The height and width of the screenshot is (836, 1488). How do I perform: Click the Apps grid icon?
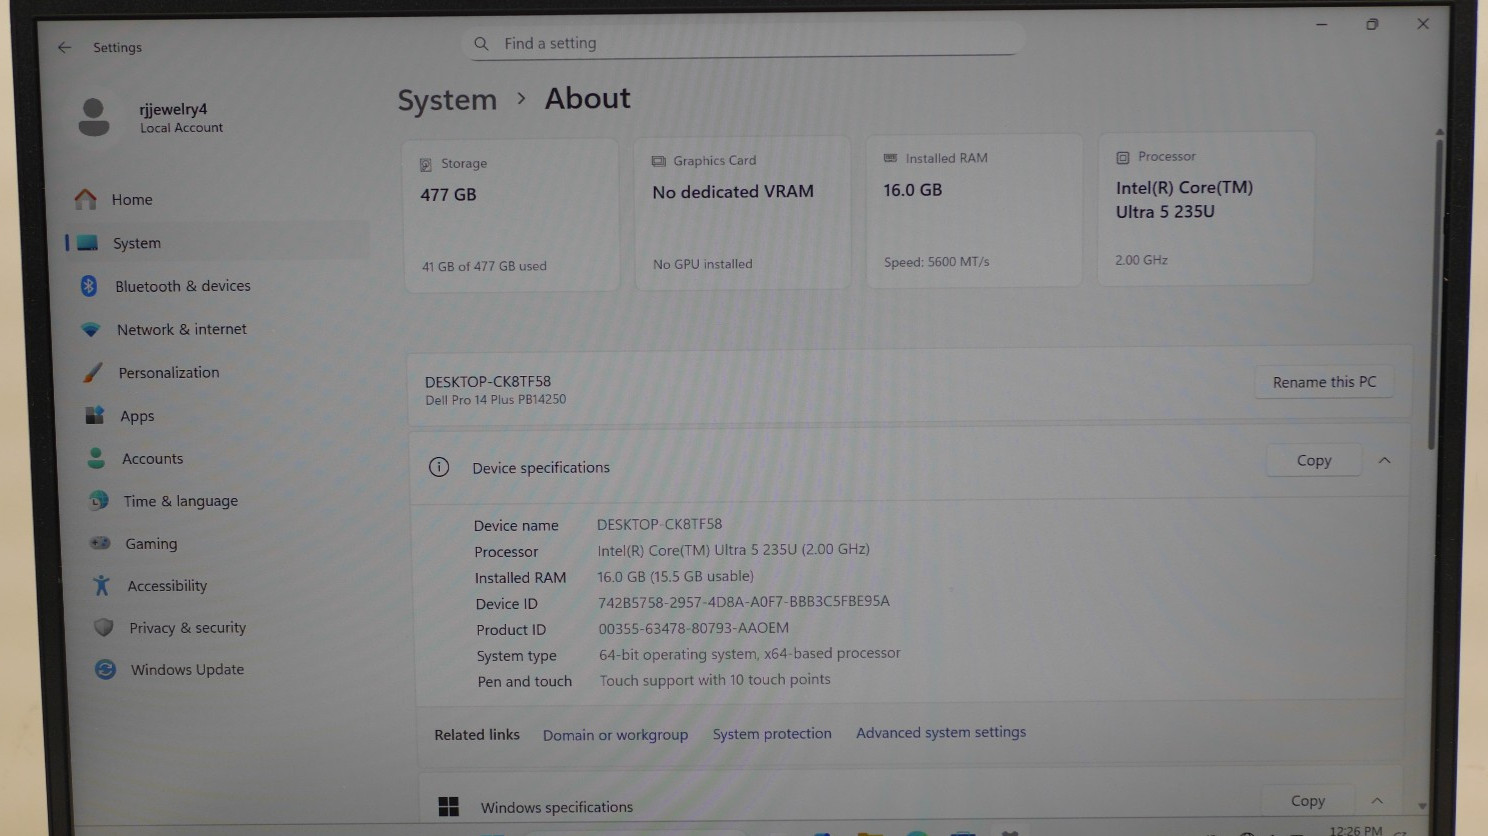[95, 415]
